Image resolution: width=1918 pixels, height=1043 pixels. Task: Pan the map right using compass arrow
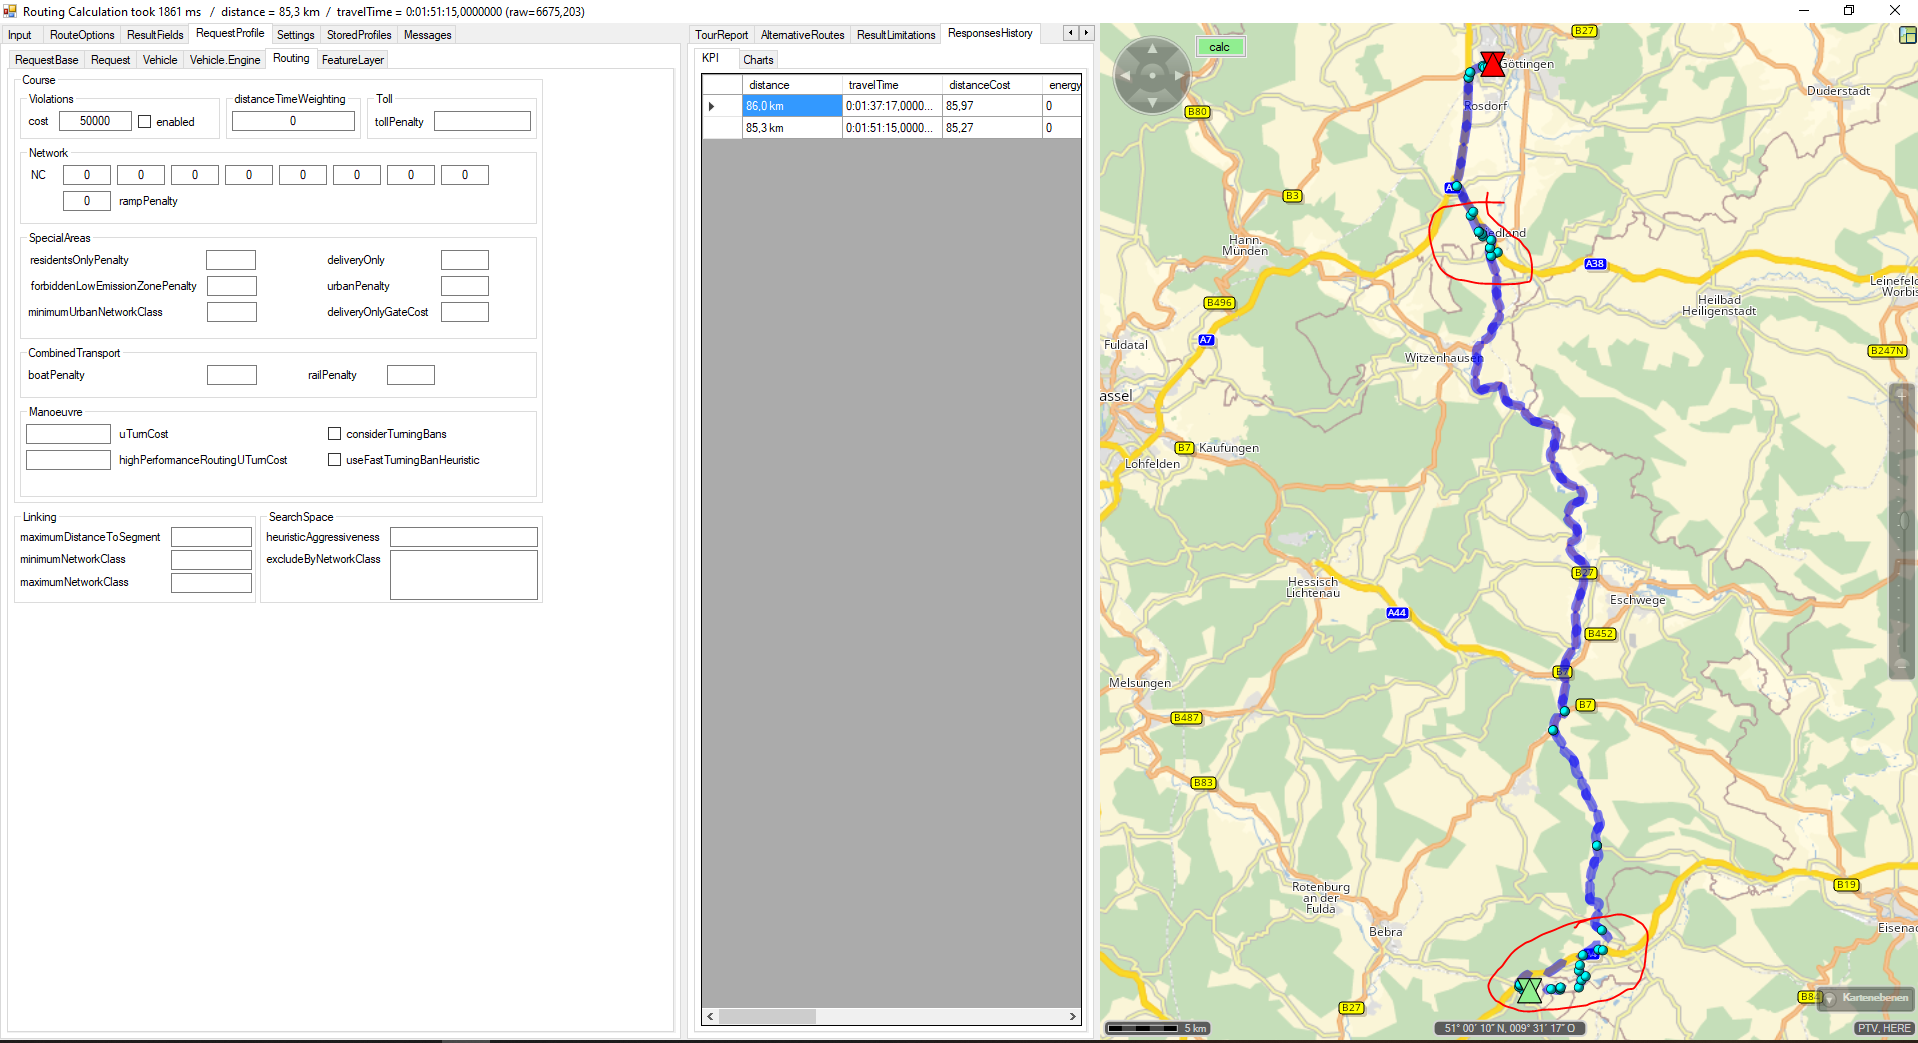click(1180, 76)
